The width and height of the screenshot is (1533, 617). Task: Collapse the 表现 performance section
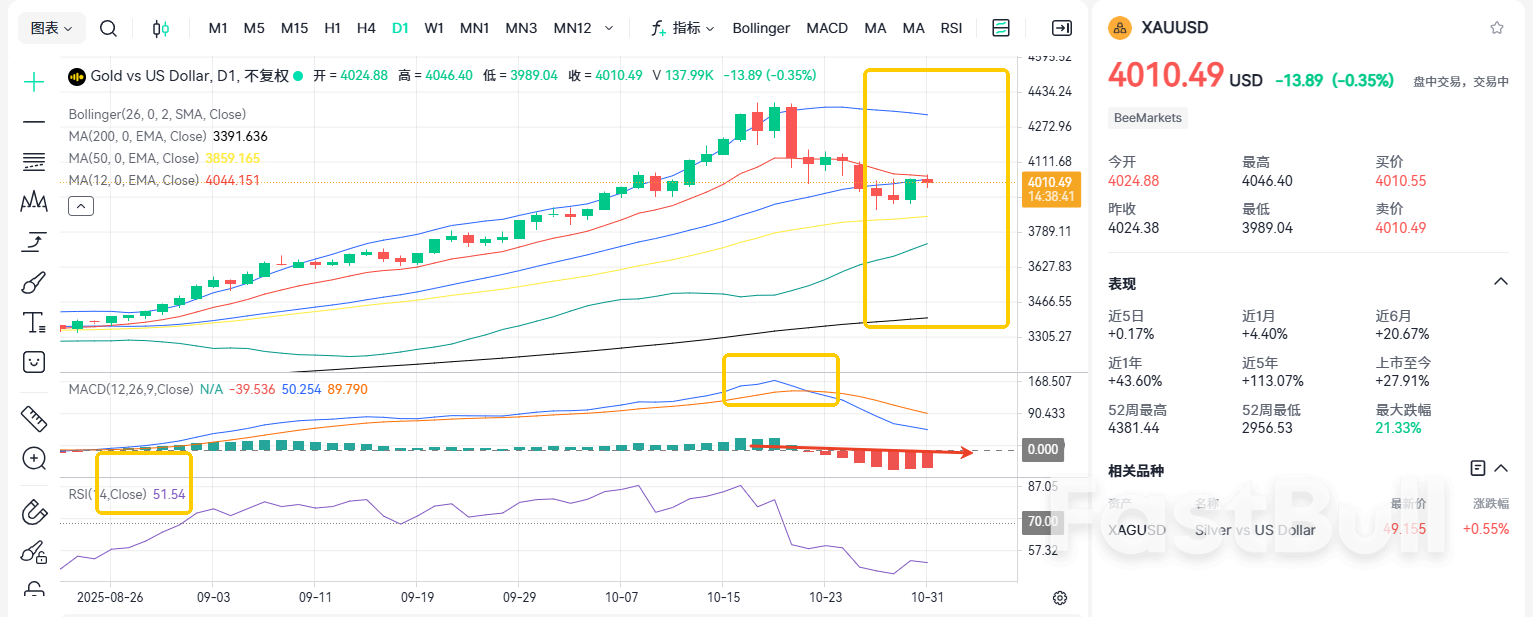(x=1500, y=282)
